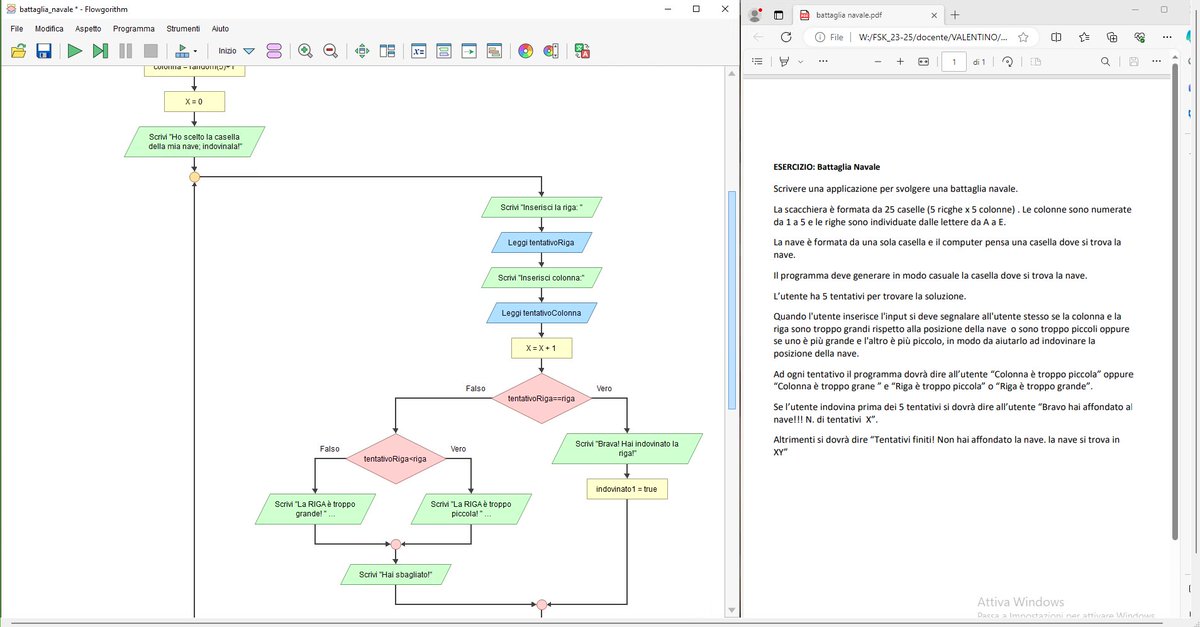
Task: Open the function manager purple shapes icon
Action: [275, 51]
